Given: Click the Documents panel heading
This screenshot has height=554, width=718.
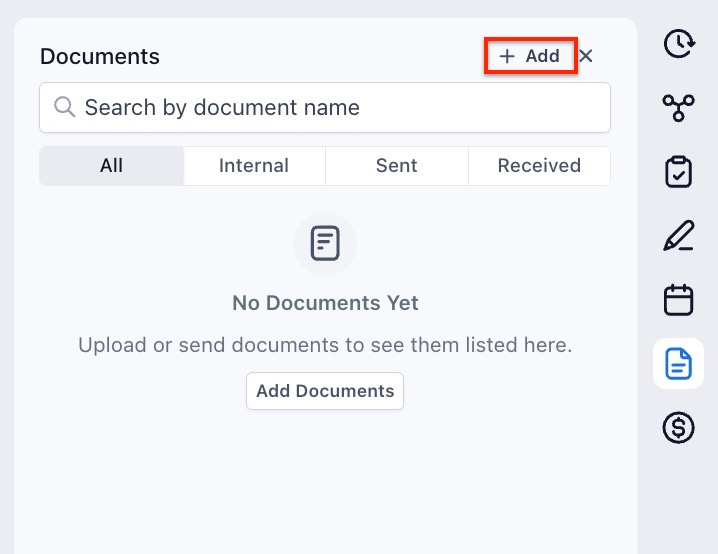Looking at the screenshot, I should click(x=100, y=57).
